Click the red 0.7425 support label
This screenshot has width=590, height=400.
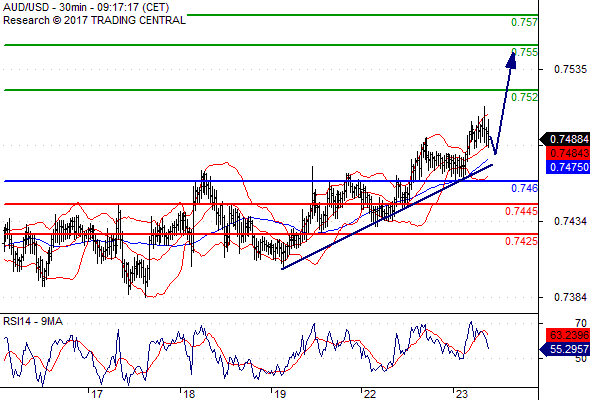pyautogui.click(x=521, y=241)
